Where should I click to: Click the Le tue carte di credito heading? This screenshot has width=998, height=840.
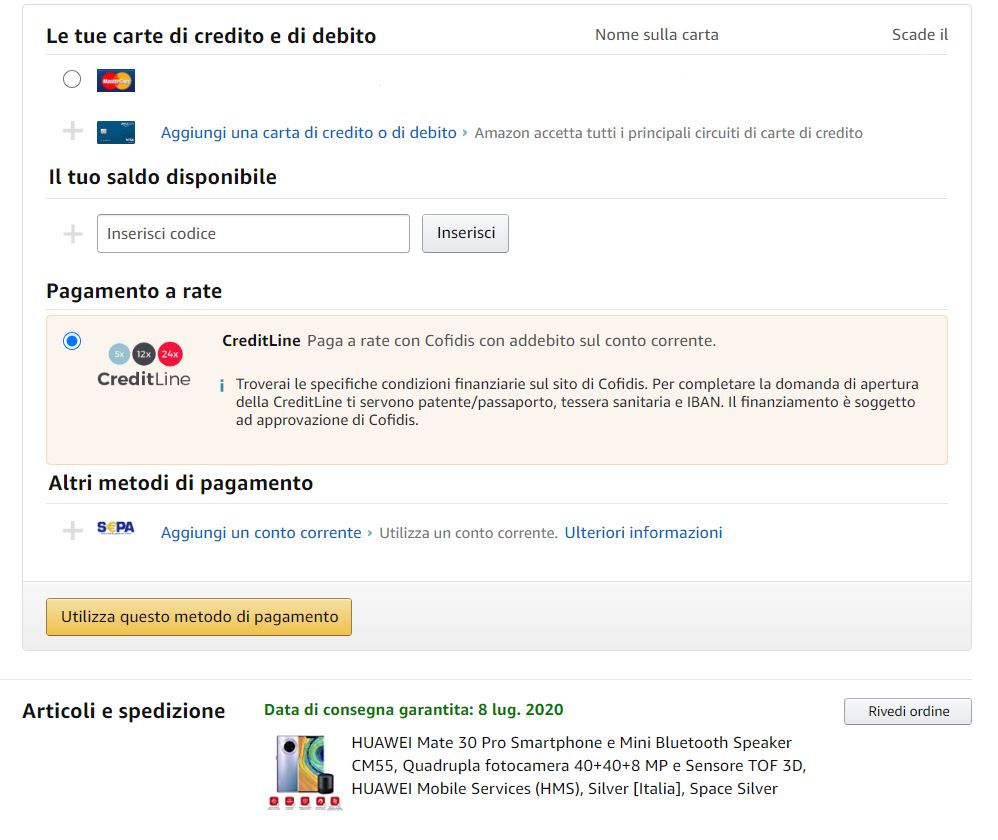tap(211, 36)
